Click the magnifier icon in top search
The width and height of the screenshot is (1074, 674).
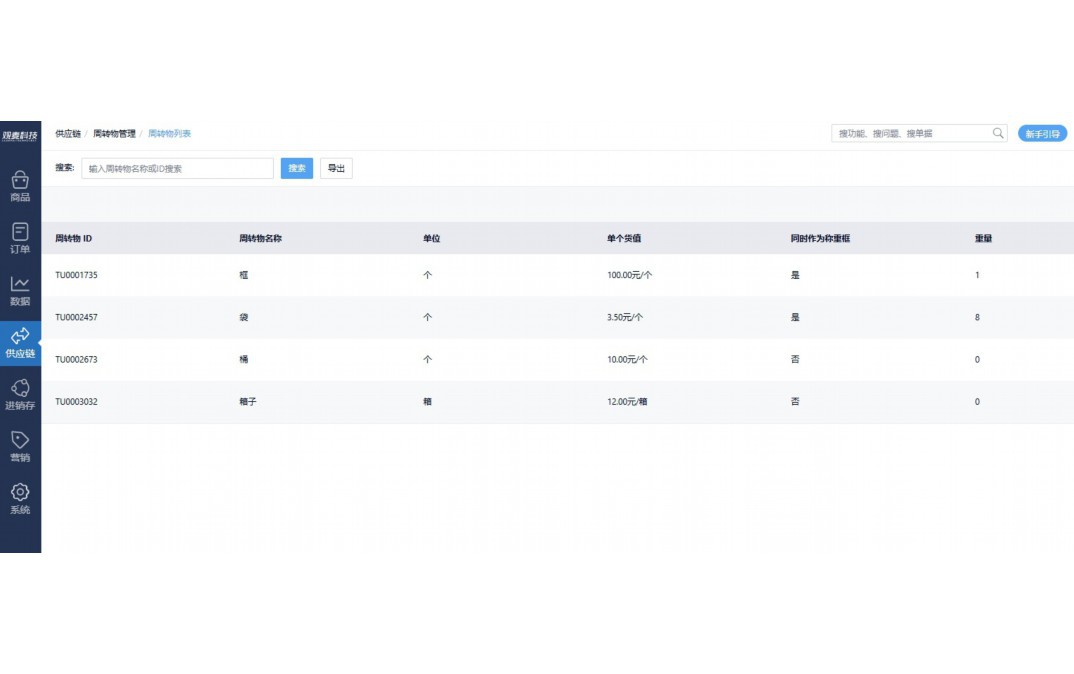997,133
